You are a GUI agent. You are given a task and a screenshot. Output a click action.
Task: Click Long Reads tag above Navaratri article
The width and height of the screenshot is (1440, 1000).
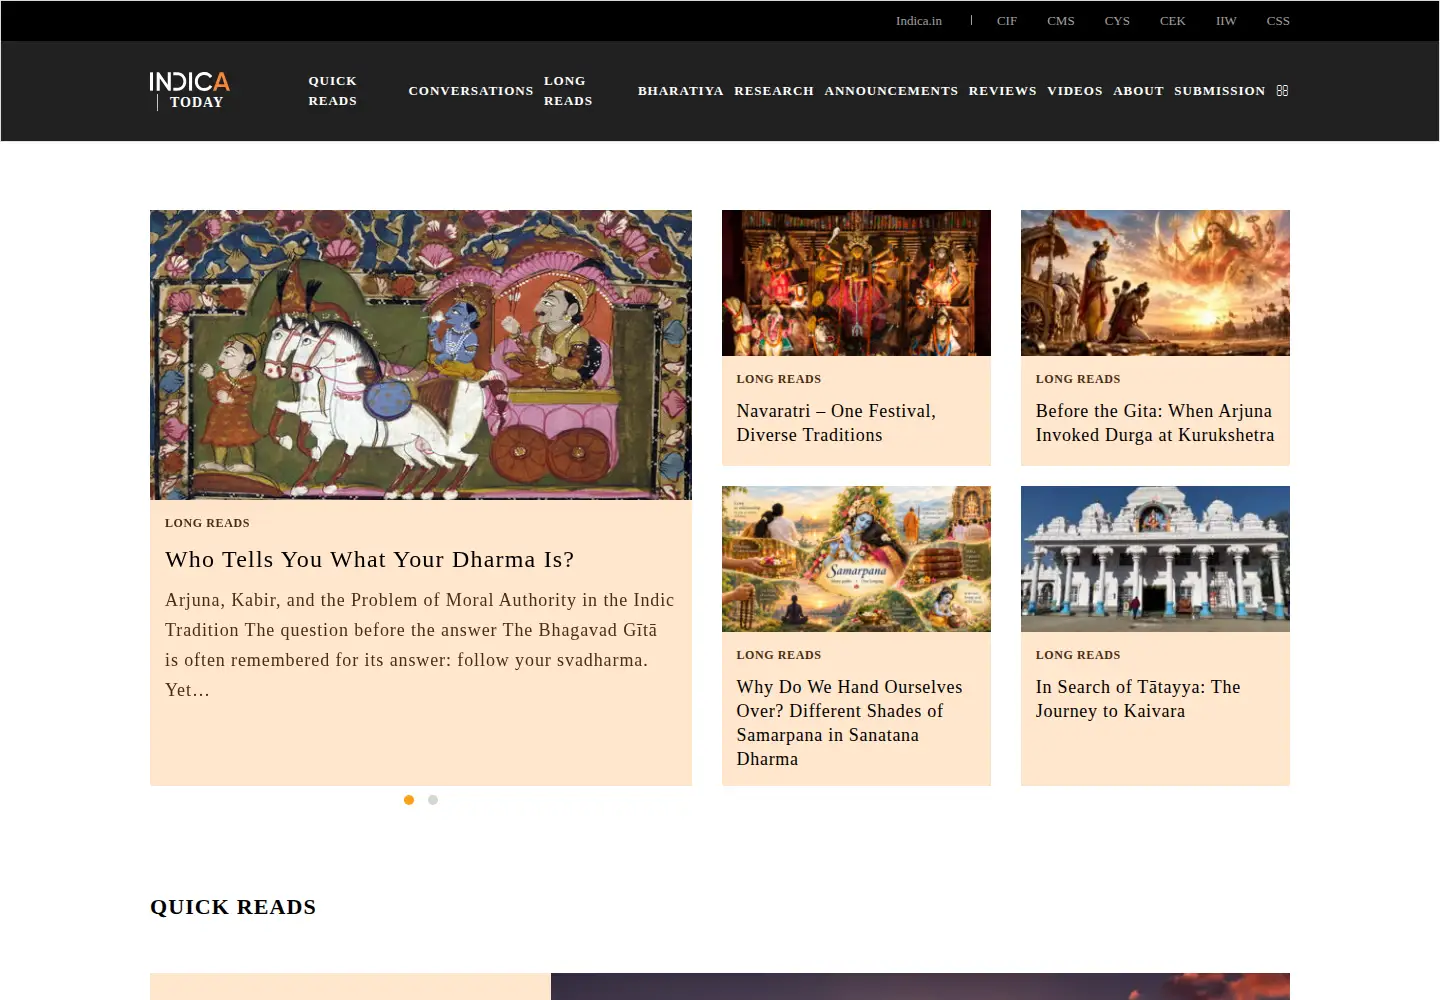pos(779,379)
